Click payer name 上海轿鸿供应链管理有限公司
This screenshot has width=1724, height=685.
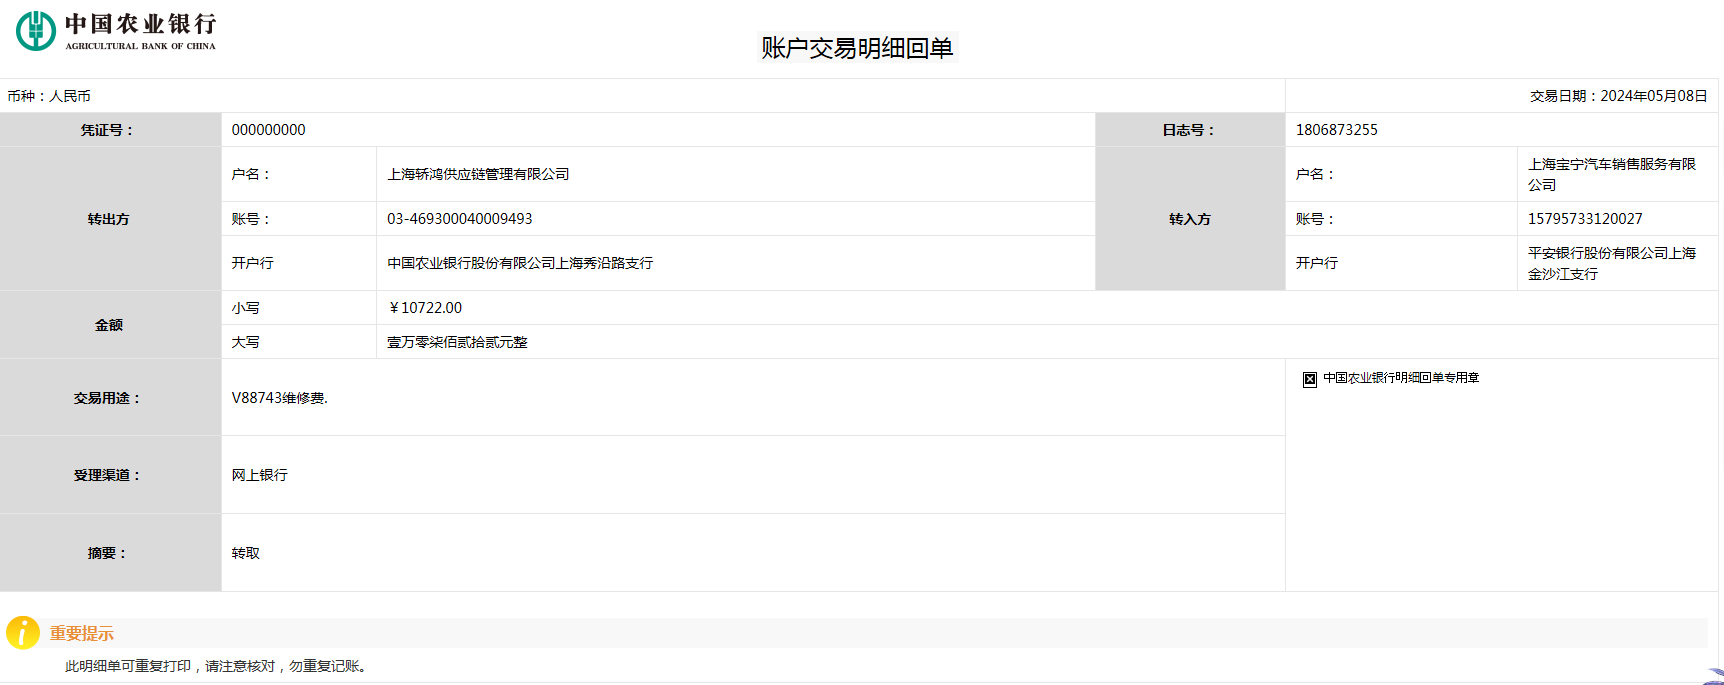478,174
